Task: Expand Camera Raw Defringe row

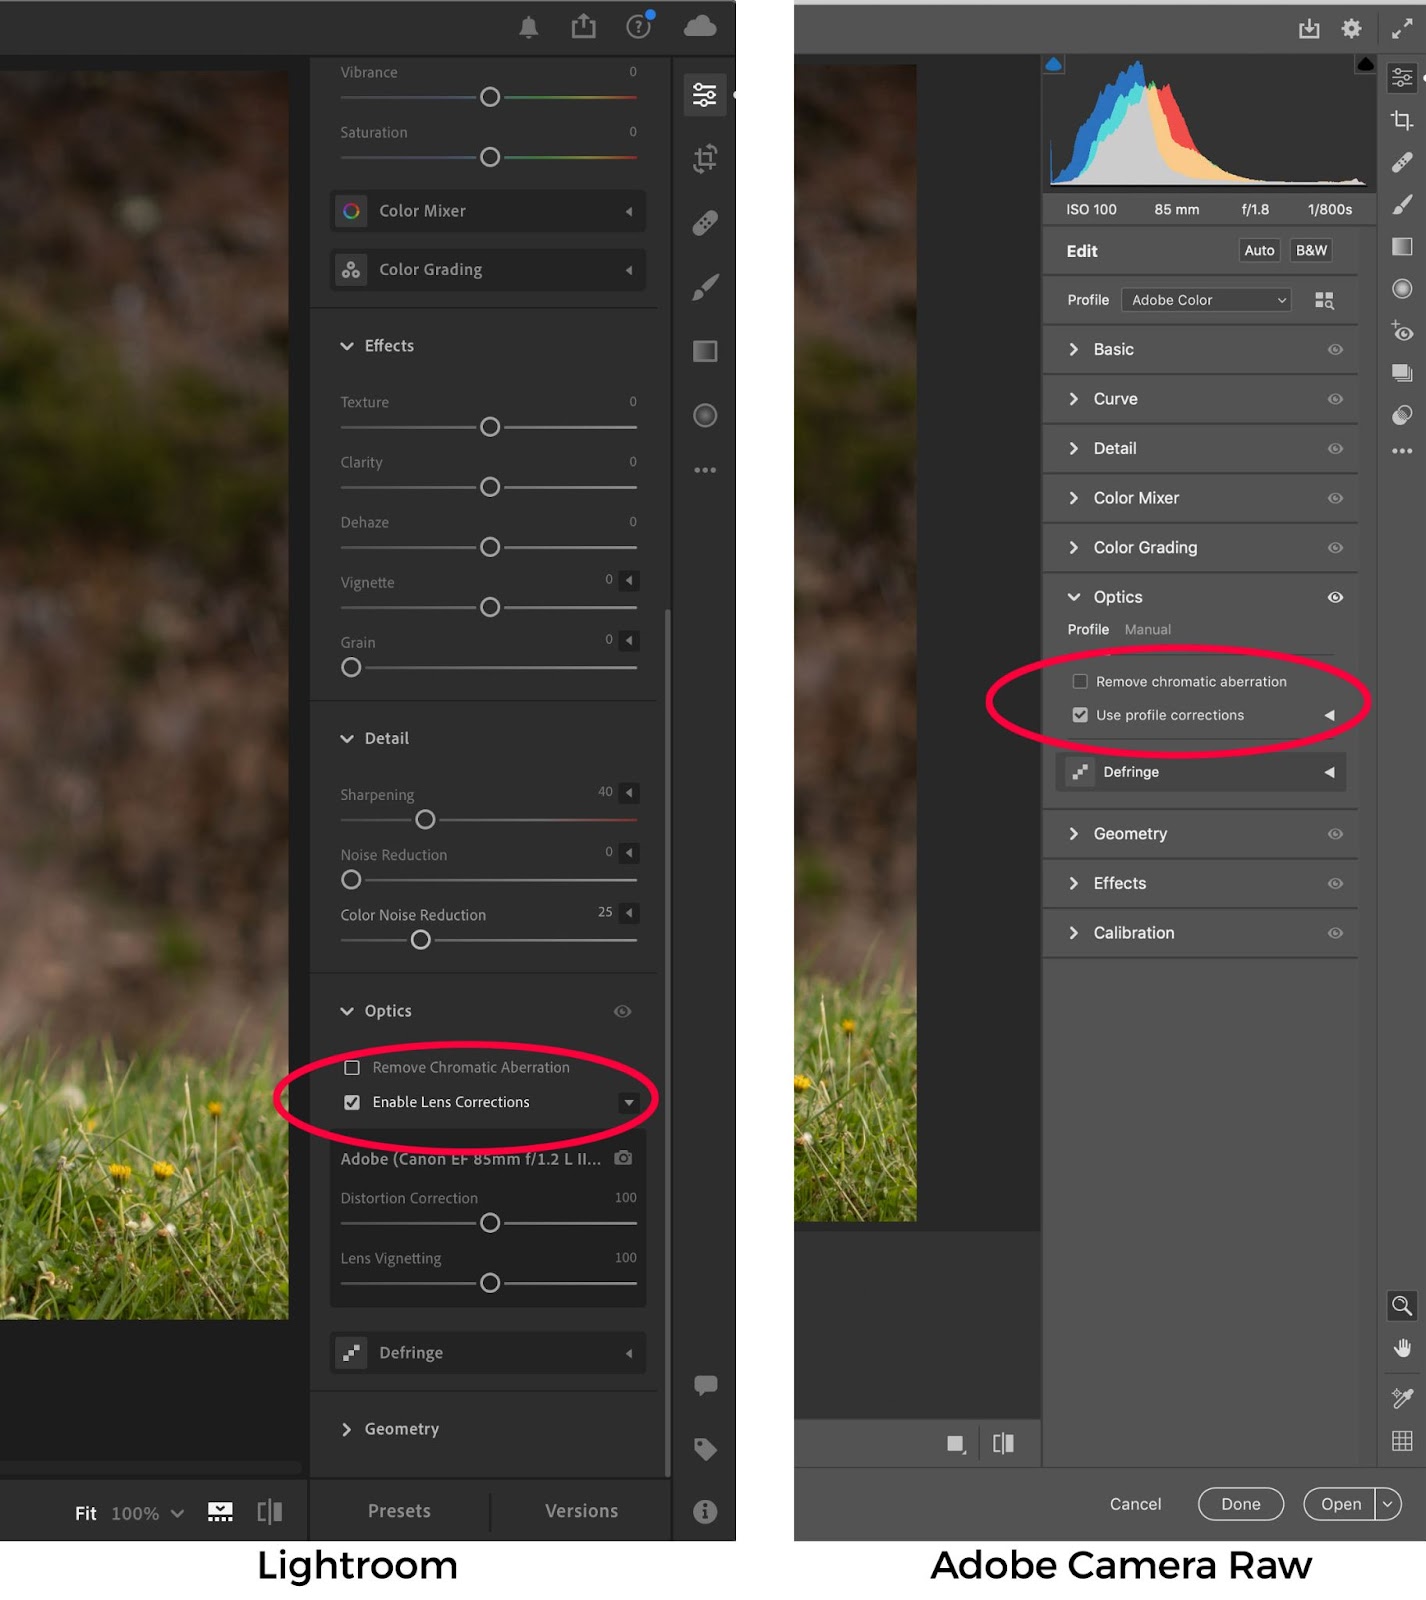Action: pos(1200,772)
